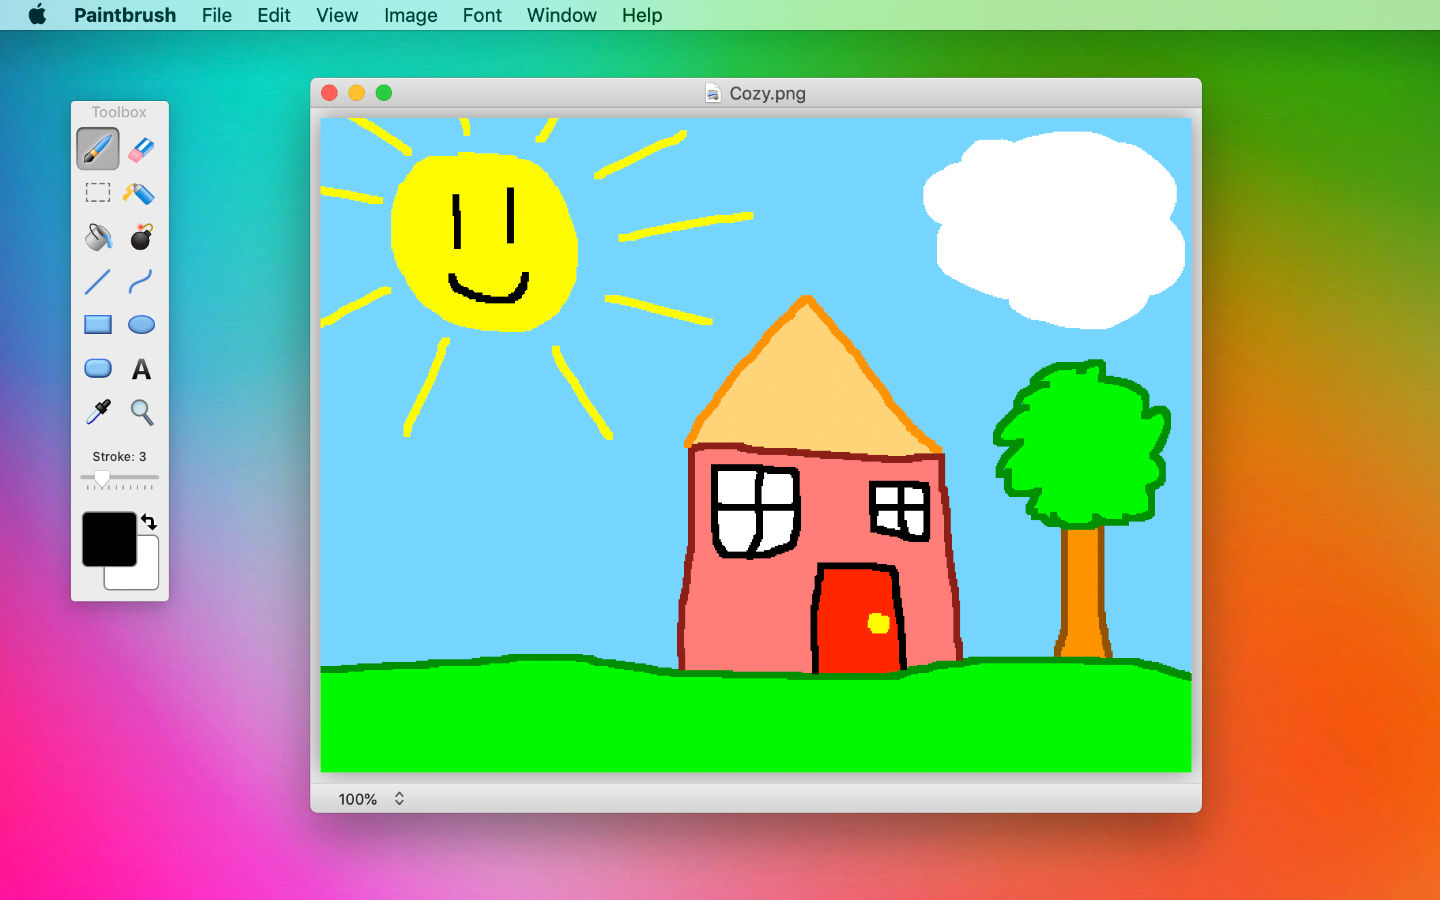The height and width of the screenshot is (900, 1440).
Task: Choose the Eyedropper color picker tool
Action: click(x=97, y=412)
